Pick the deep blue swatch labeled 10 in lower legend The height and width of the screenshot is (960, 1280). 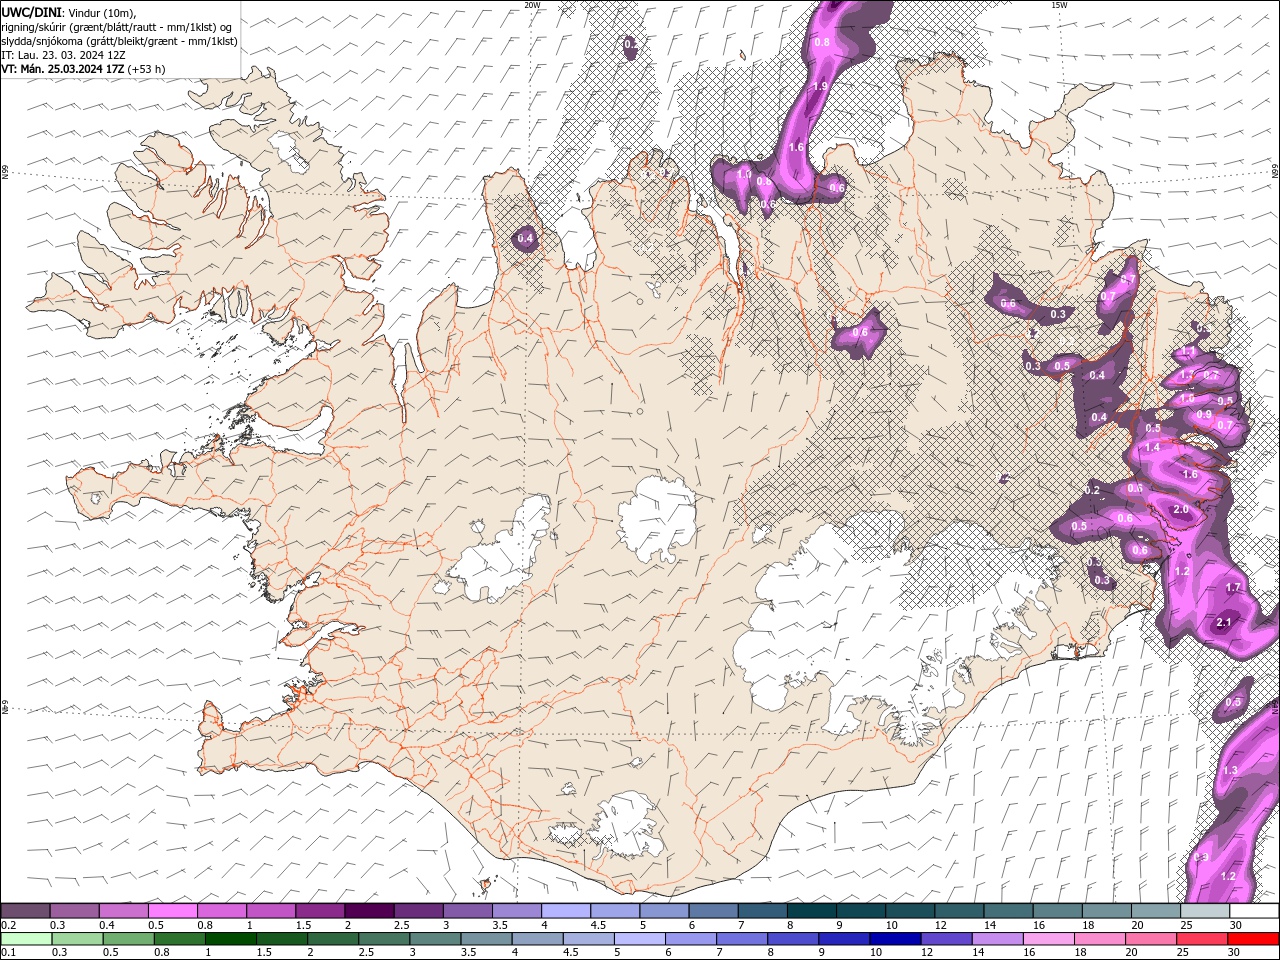[x=895, y=939]
